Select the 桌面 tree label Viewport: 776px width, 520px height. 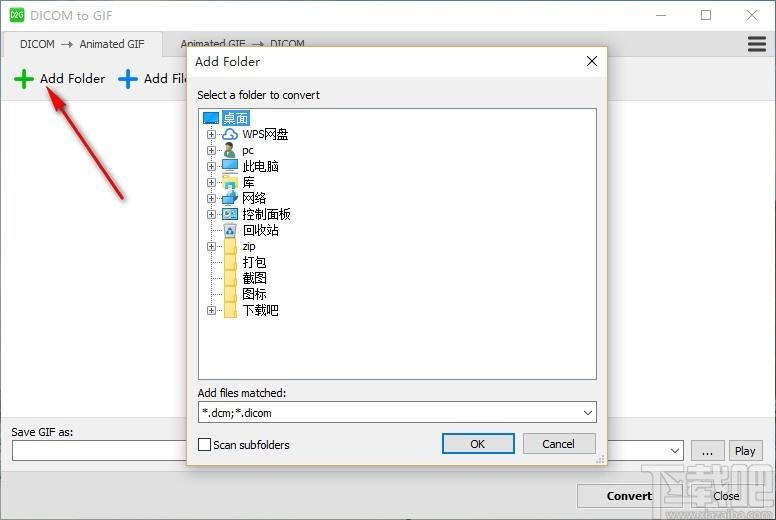pyautogui.click(x=236, y=118)
